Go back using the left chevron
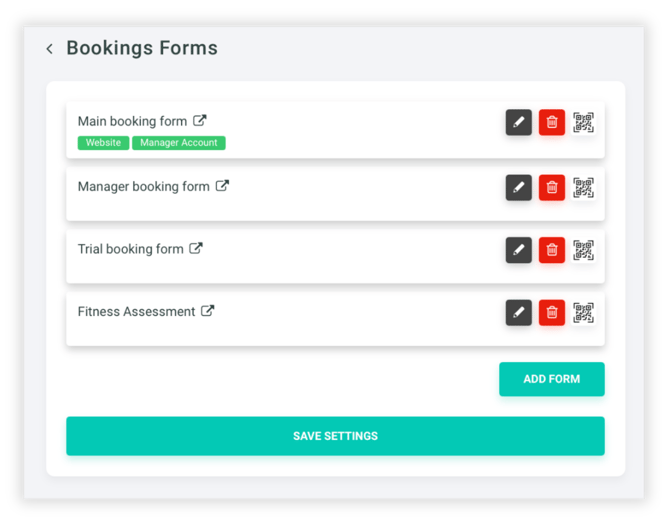 (x=50, y=49)
